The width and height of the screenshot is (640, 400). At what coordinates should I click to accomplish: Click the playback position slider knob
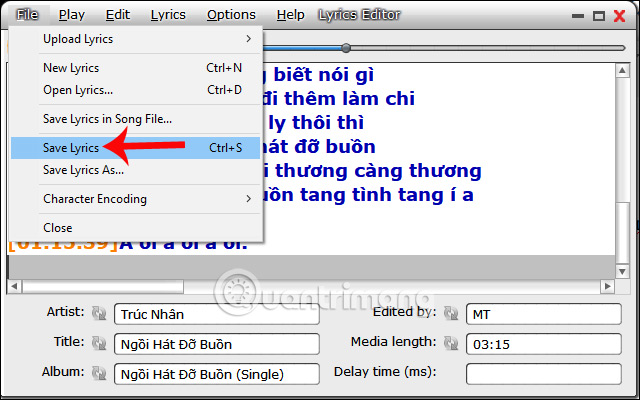pyautogui.click(x=346, y=48)
